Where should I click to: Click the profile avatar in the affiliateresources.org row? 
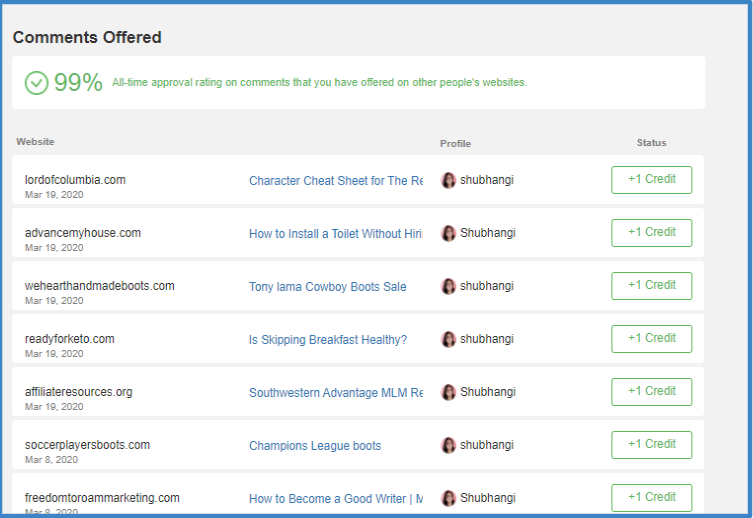coord(448,392)
